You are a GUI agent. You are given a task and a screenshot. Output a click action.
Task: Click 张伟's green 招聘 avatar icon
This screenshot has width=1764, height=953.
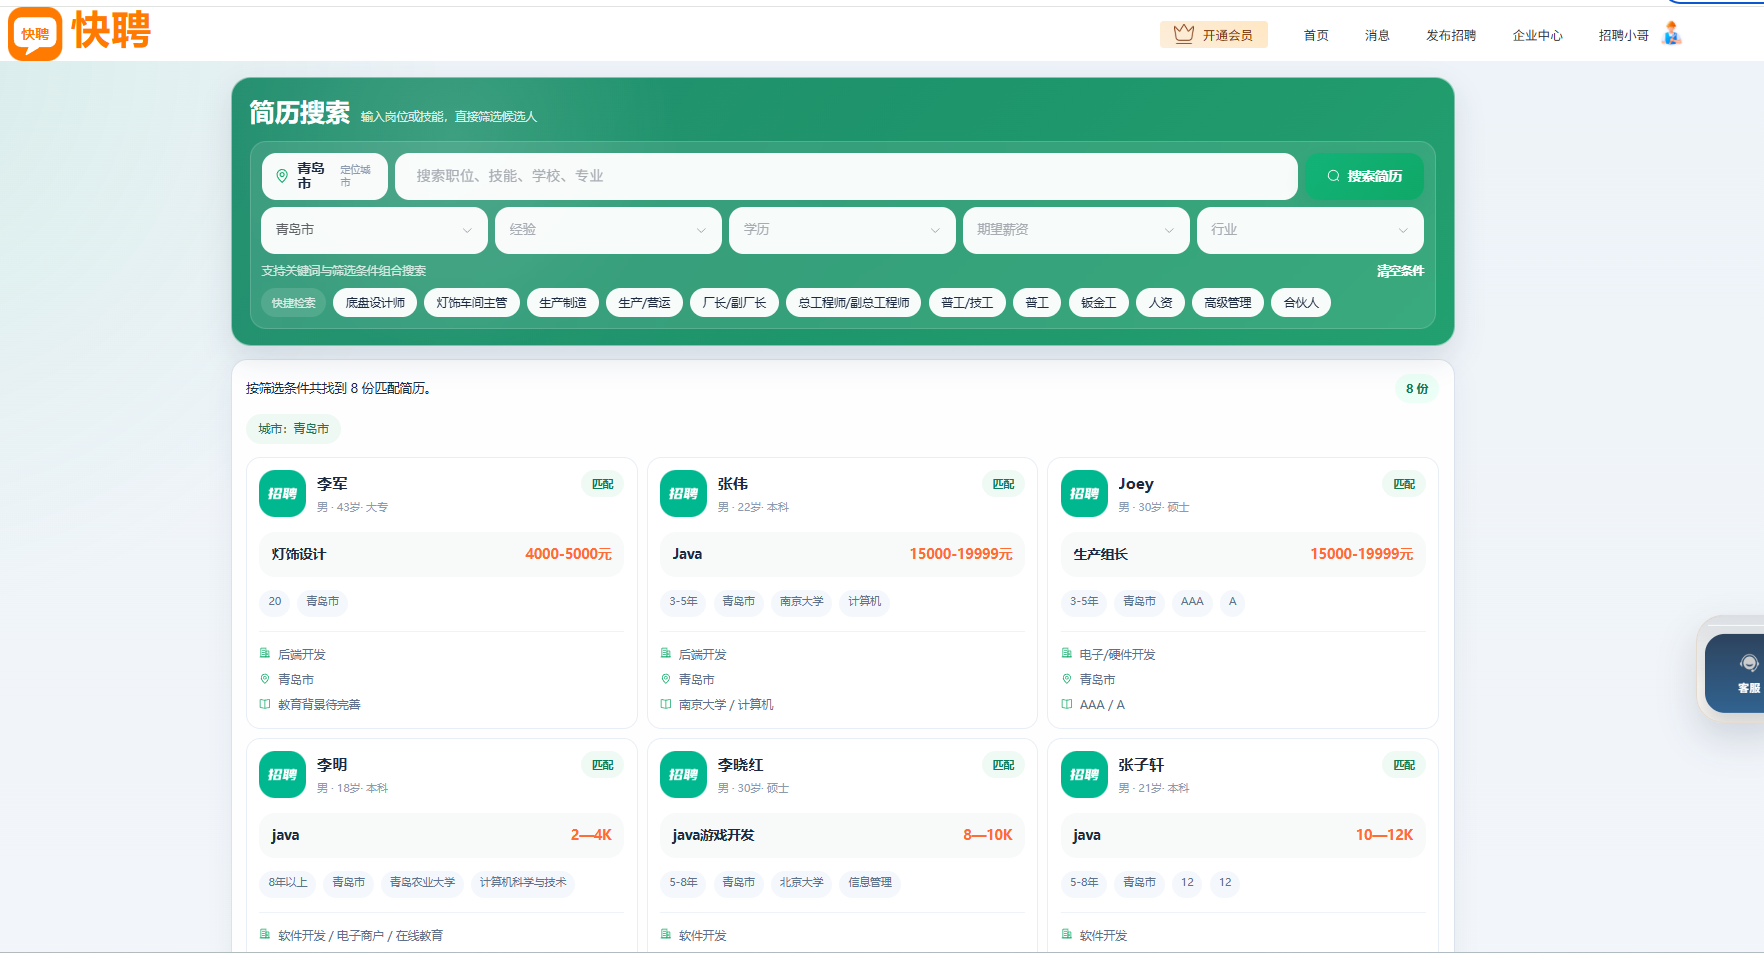[x=683, y=494]
